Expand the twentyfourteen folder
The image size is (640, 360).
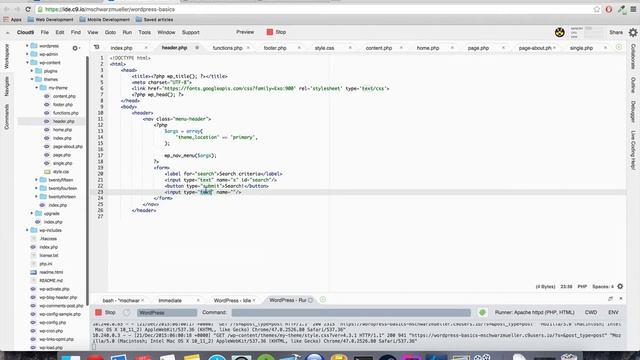(x=36, y=188)
